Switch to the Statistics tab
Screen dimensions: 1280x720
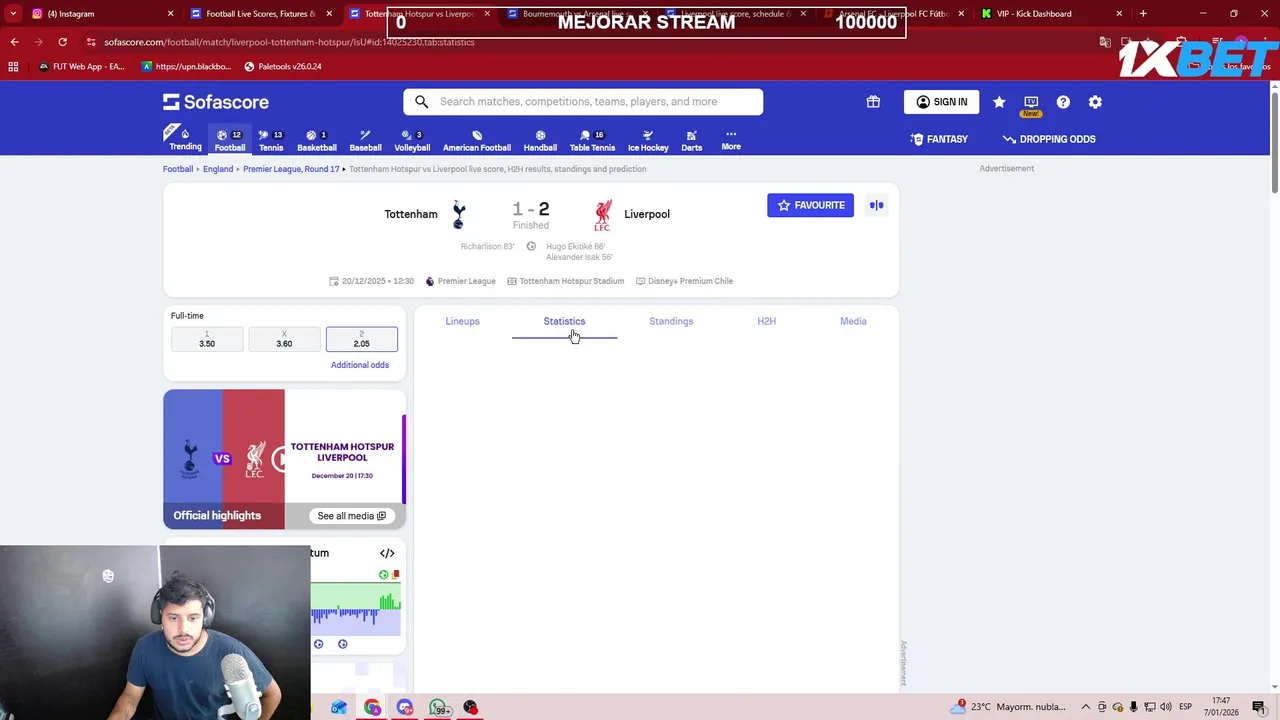tap(564, 321)
